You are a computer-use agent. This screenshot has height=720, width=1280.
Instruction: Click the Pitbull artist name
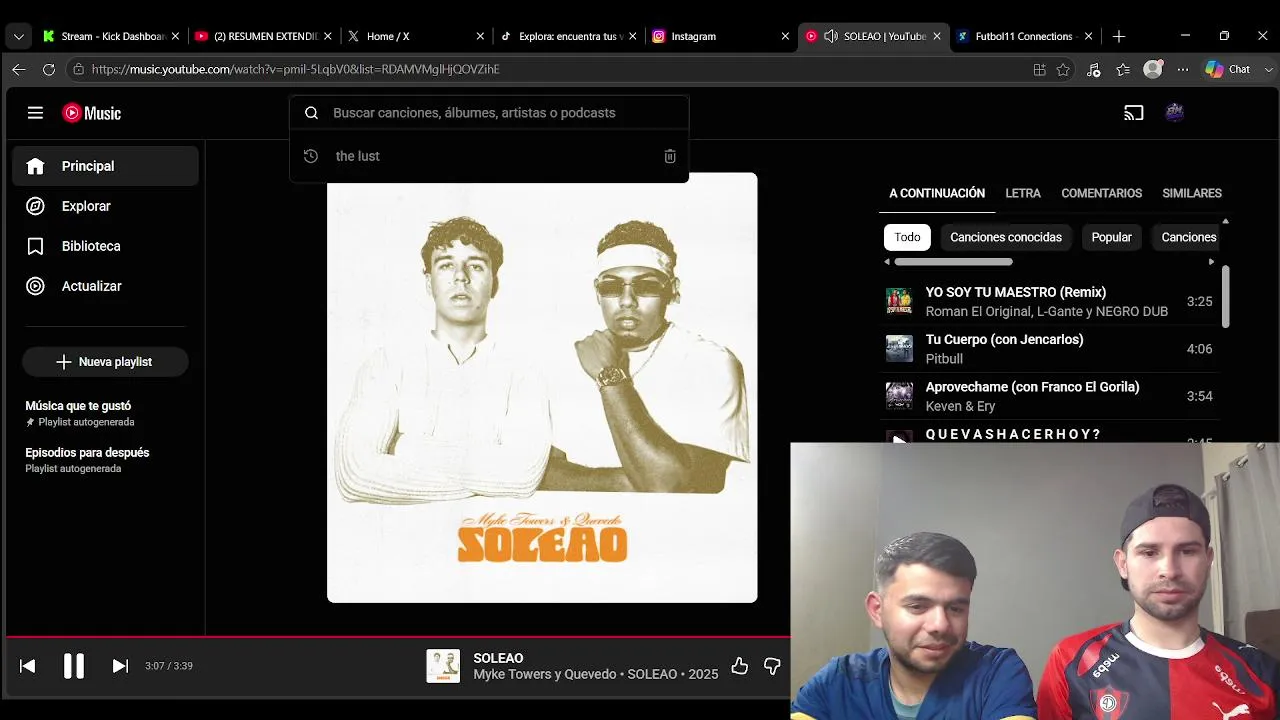(x=944, y=359)
